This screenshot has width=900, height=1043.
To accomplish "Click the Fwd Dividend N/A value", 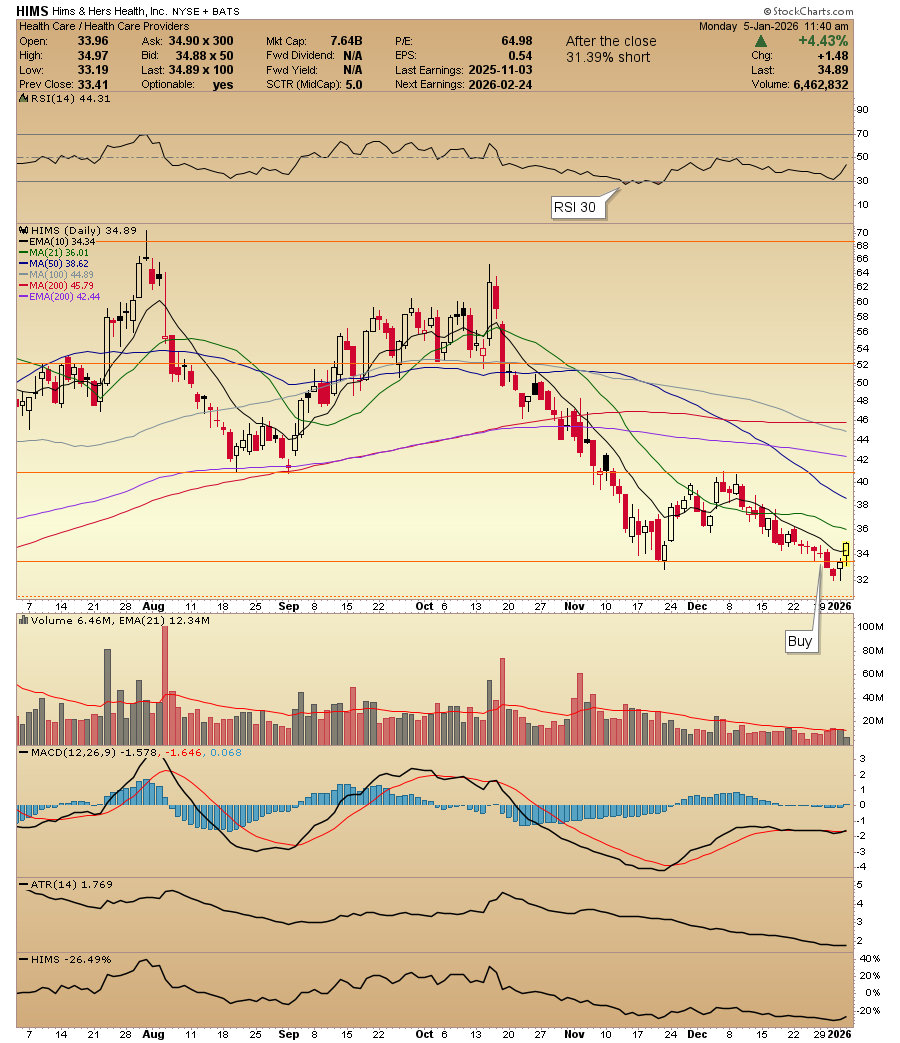I will click(x=353, y=56).
